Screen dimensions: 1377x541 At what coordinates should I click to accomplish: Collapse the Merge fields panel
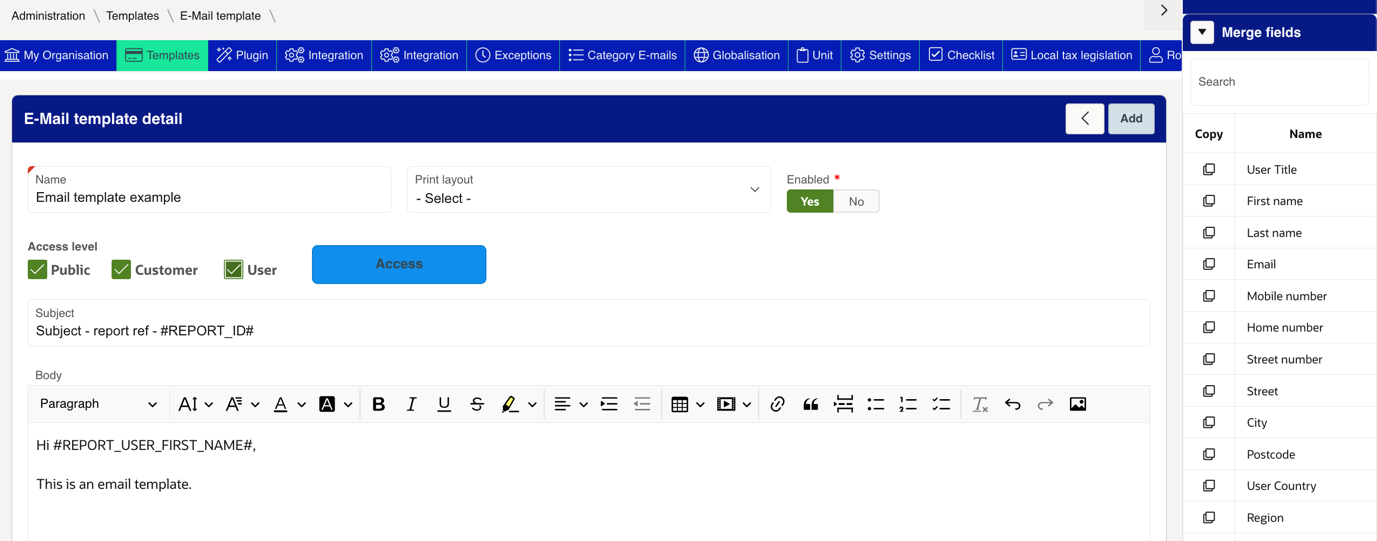1202,32
